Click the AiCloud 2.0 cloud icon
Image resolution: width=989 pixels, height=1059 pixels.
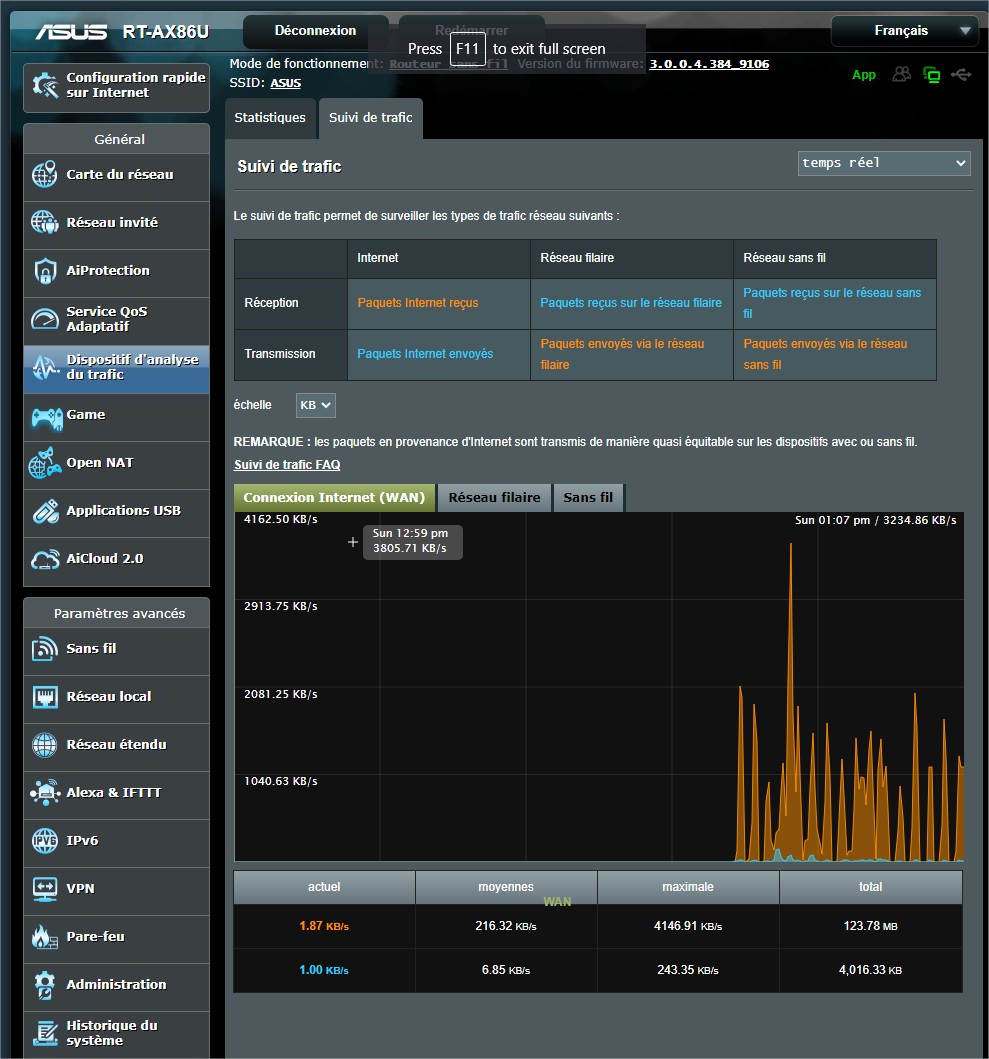click(45, 559)
